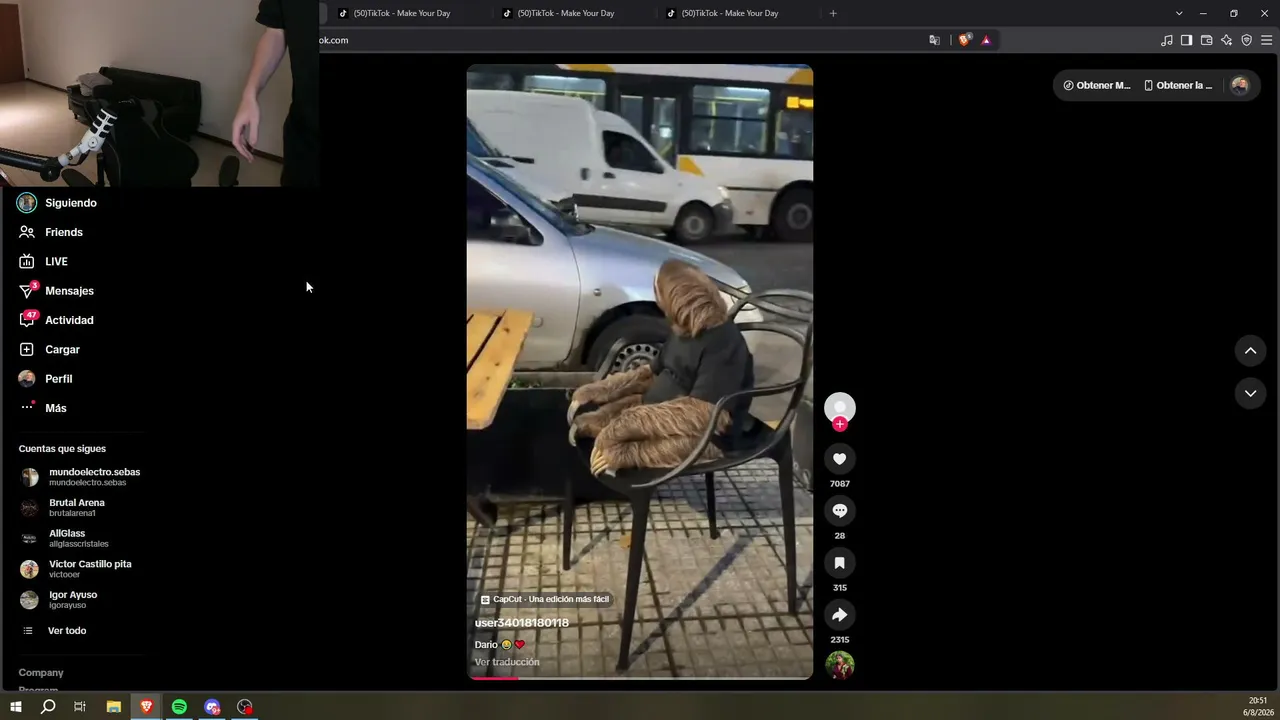Open Task View in the taskbar
The height and width of the screenshot is (720, 1280).
coord(80,707)
